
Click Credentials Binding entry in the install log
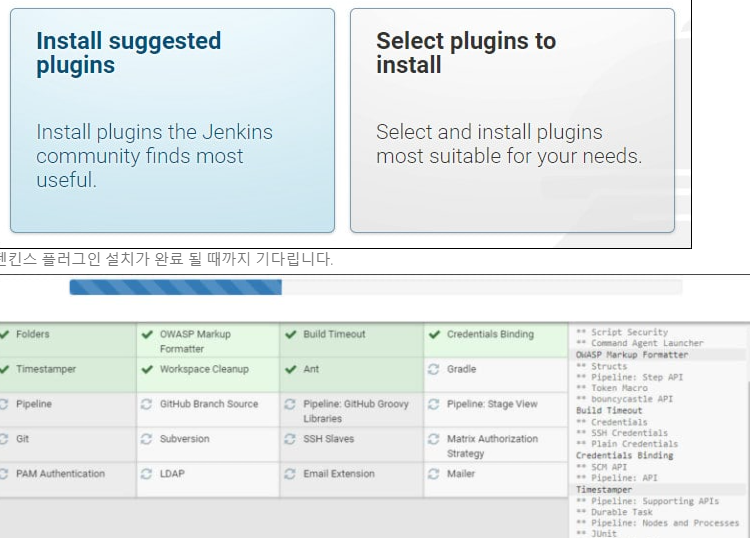tap(624, 456)
